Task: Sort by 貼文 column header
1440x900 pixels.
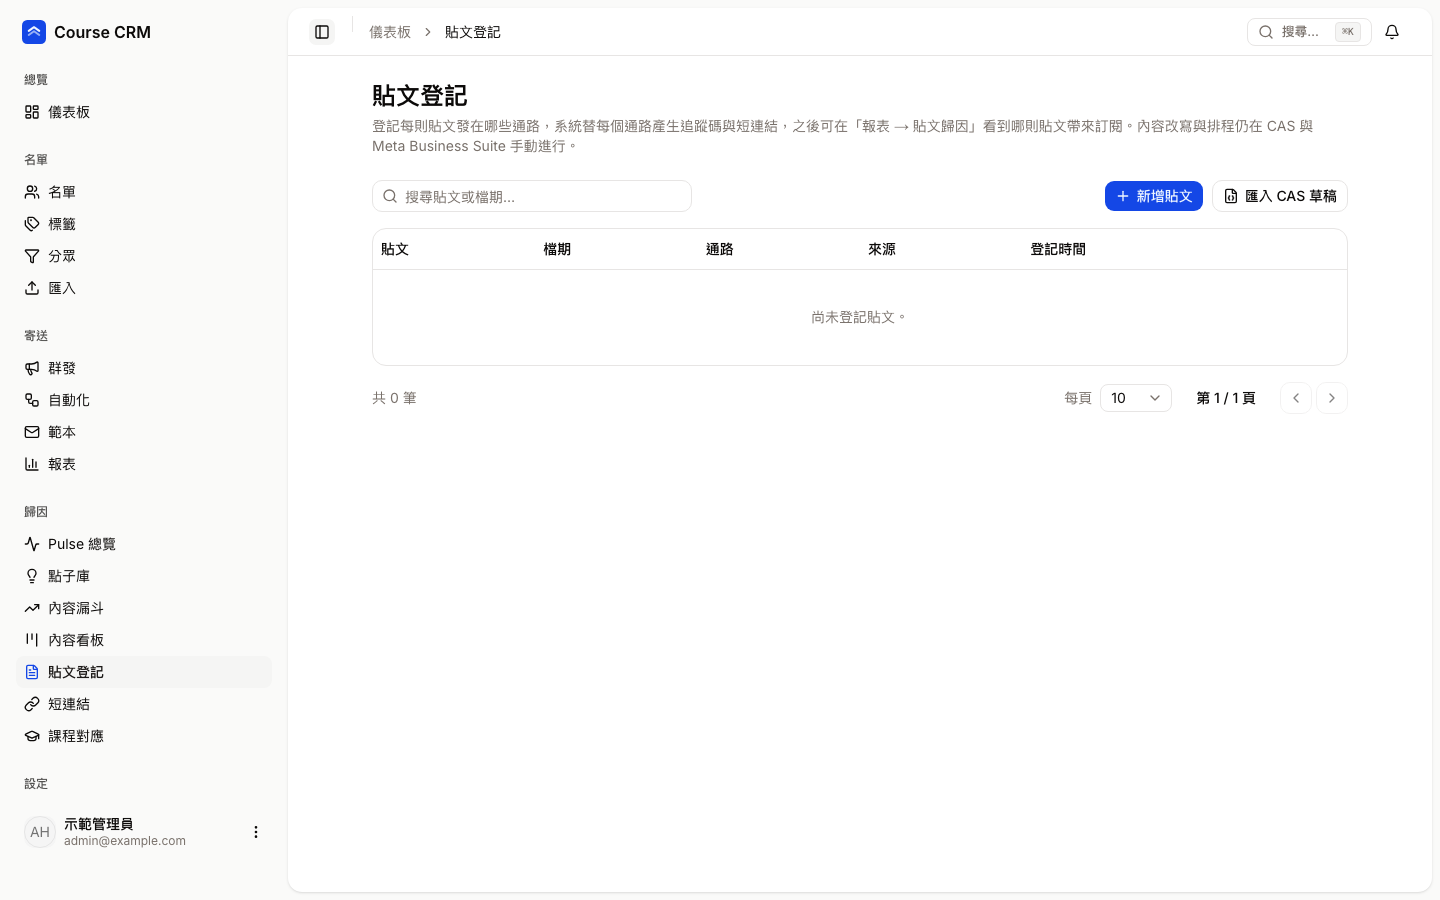Action: point(395,249)
